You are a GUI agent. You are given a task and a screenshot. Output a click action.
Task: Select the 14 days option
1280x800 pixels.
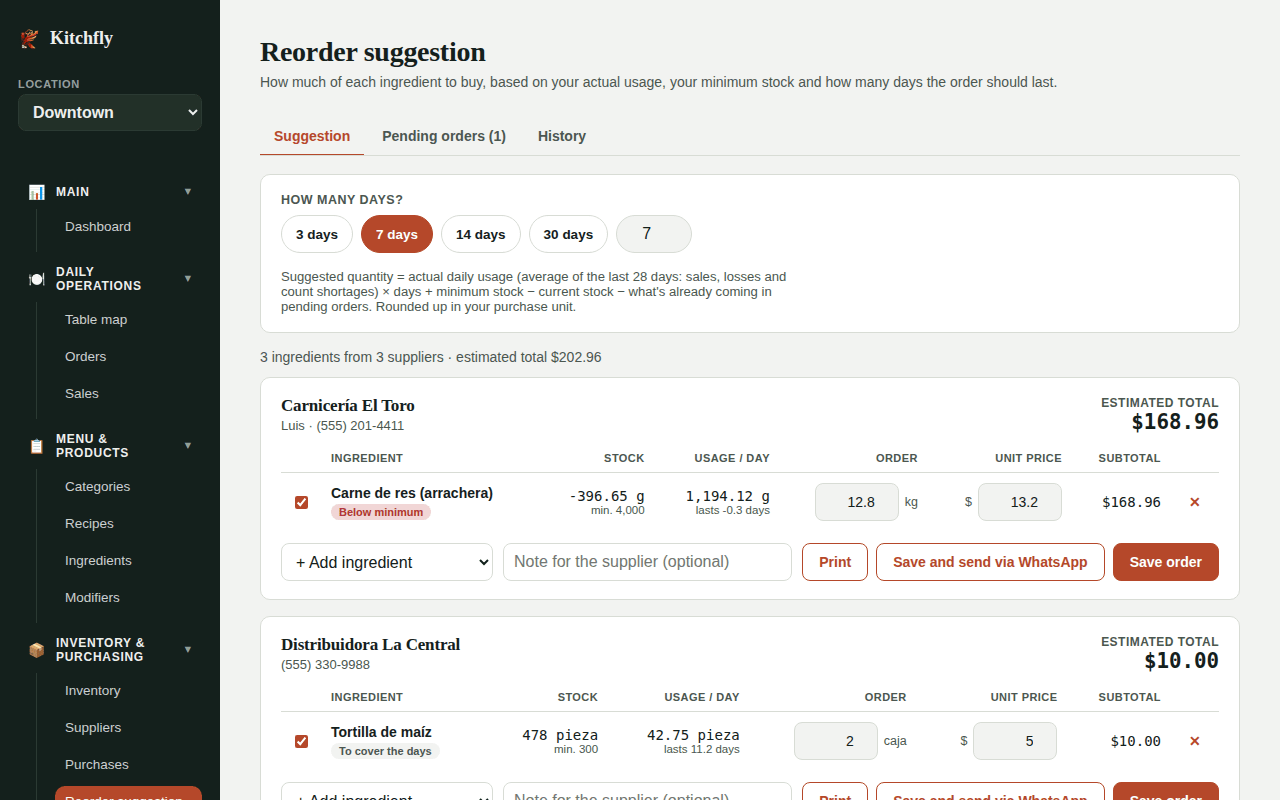(x=481, y=234)
